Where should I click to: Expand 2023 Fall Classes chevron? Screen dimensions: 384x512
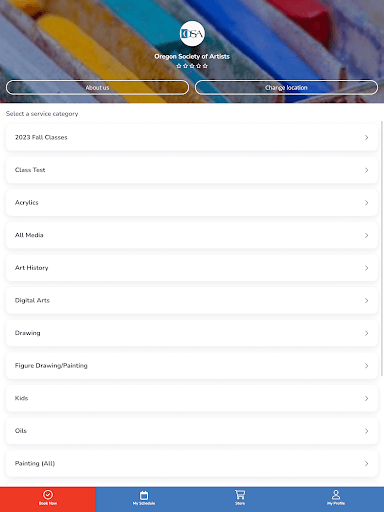point(366,137)
